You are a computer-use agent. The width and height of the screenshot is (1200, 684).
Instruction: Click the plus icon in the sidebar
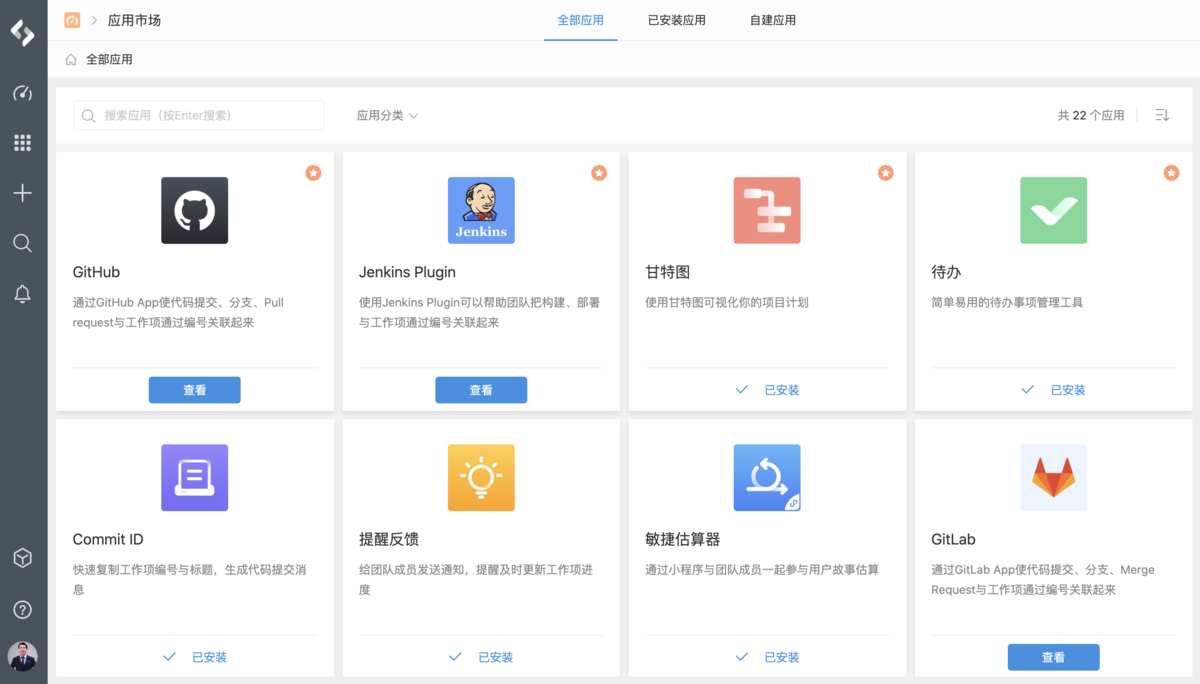point(22,192)
